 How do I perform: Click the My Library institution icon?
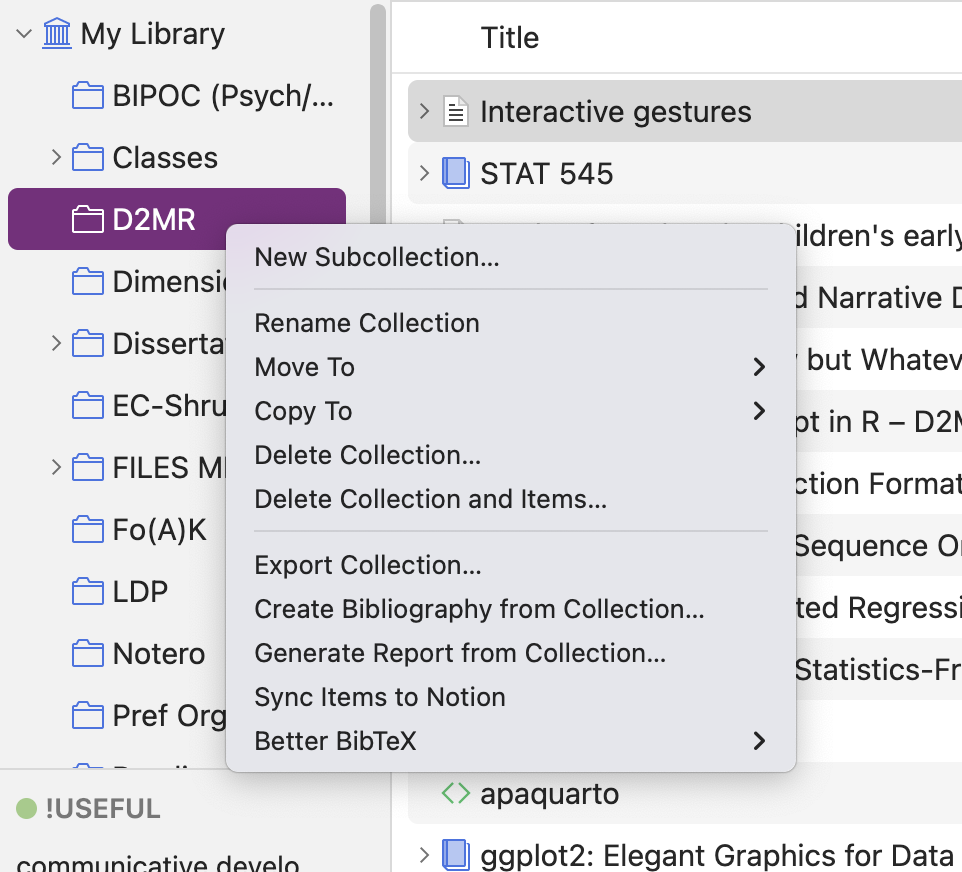[57, 33]
